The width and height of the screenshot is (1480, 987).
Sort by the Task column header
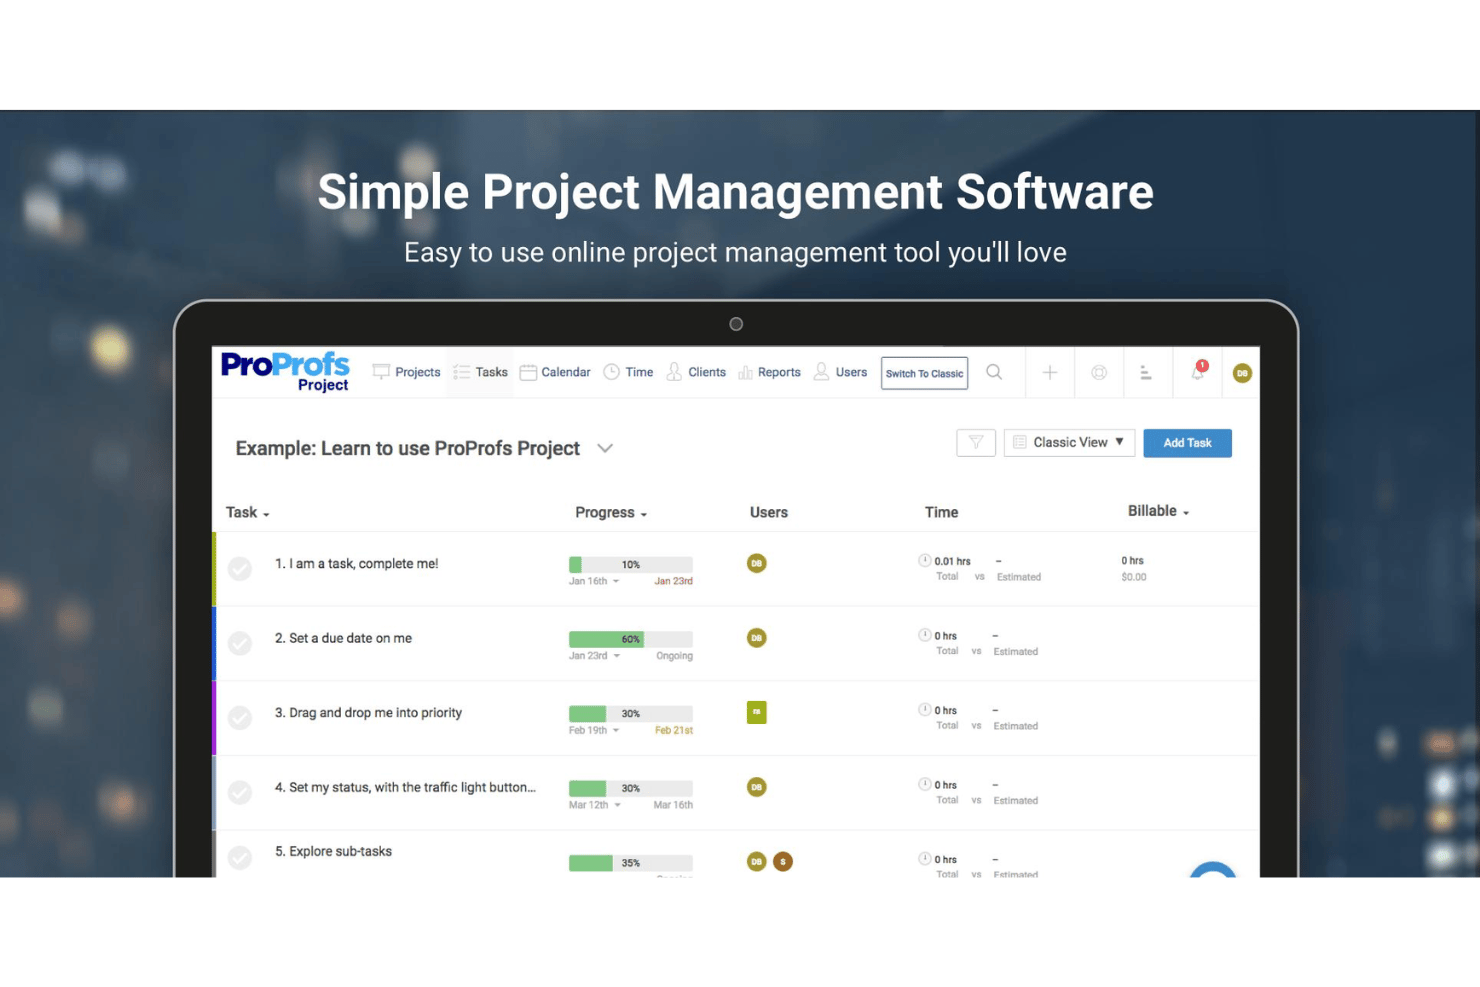point(247,512)
